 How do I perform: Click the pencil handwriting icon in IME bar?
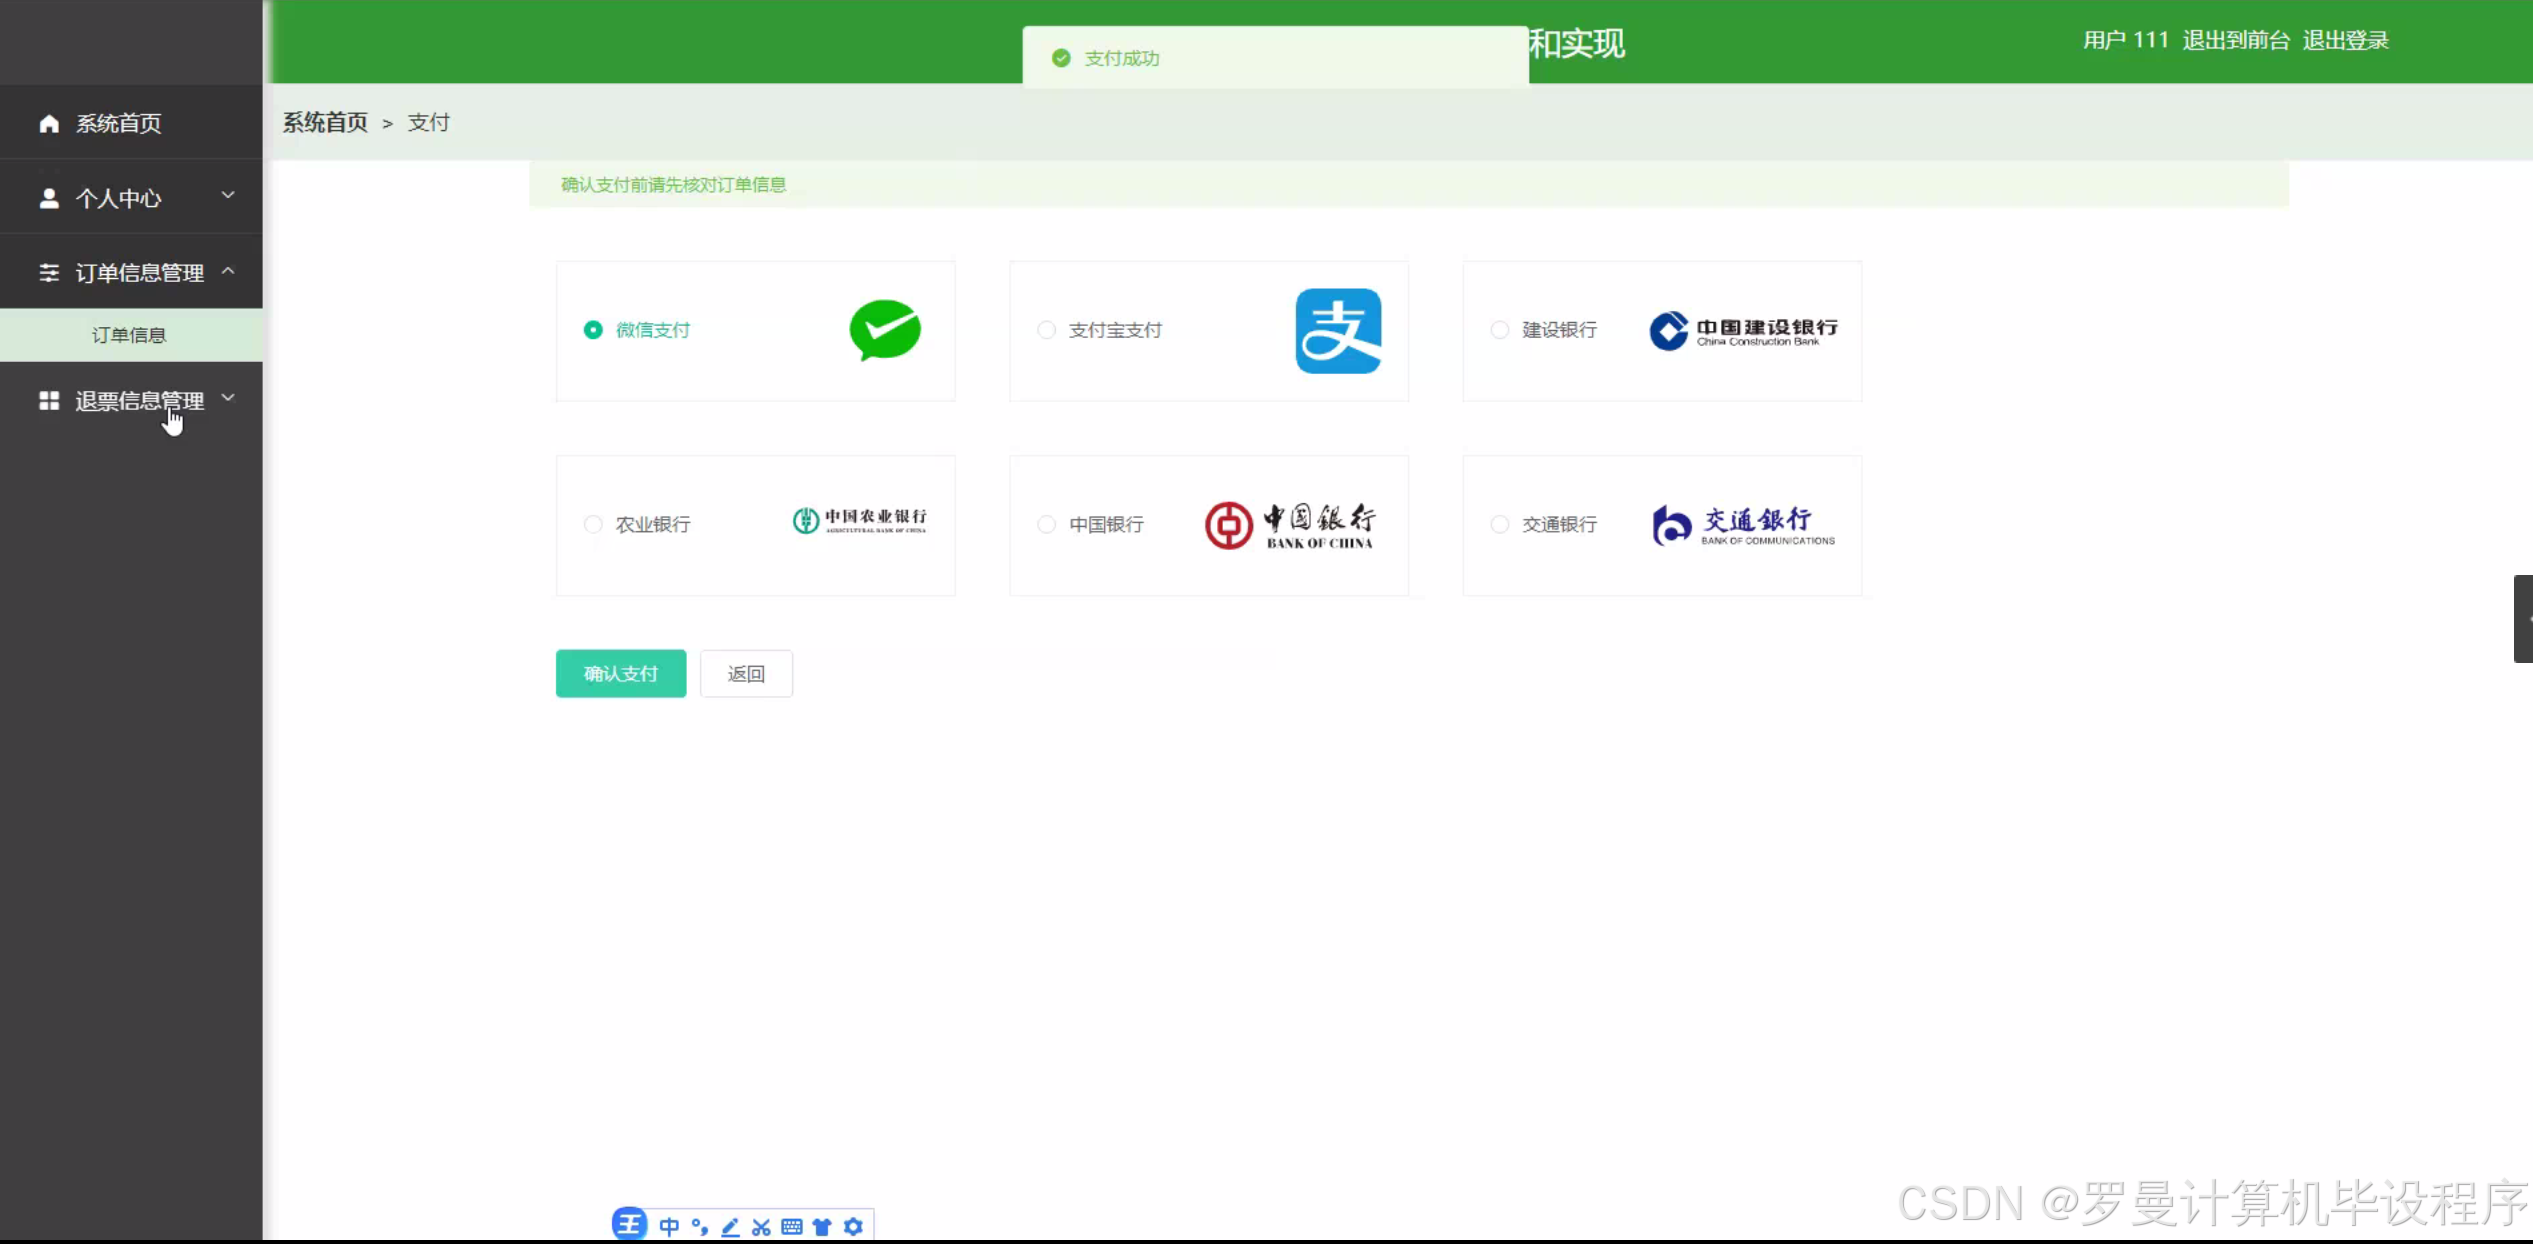tap(730, 1226)
